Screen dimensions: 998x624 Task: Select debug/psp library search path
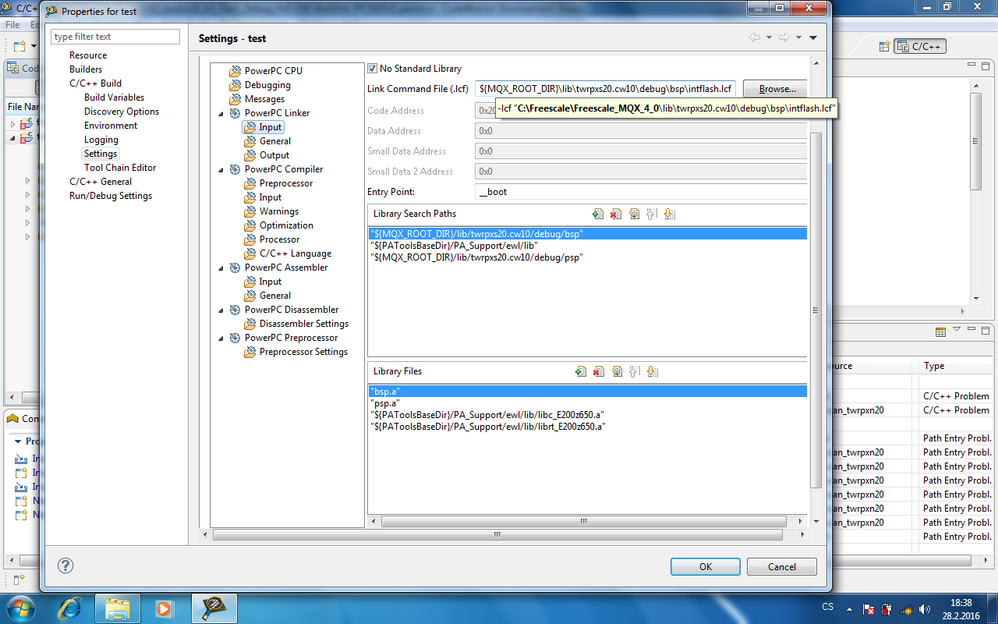click(476, 257)
